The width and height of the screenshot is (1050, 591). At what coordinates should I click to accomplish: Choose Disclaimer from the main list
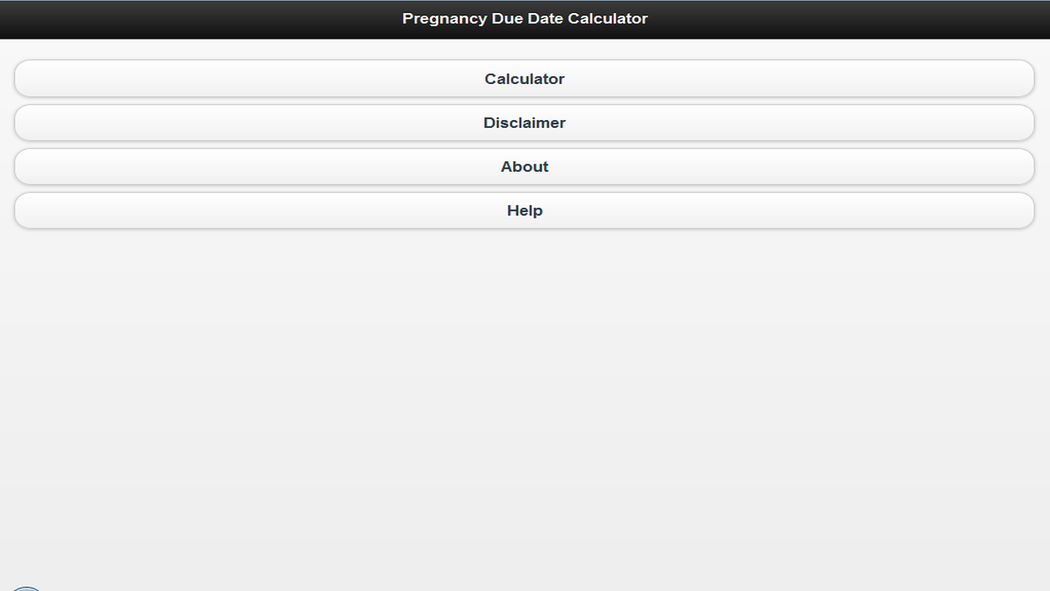524,123
